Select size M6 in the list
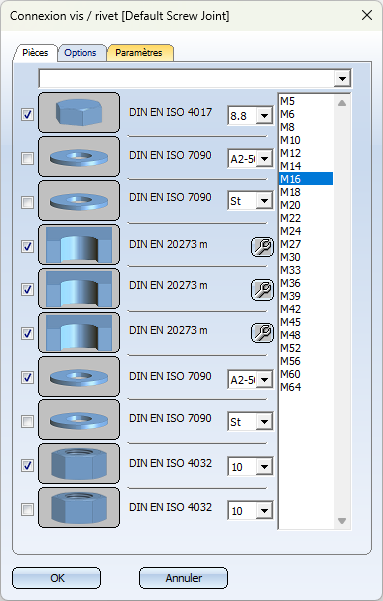Screen dimensions: 383x601 pyautogui.click(x=306, y=114)
